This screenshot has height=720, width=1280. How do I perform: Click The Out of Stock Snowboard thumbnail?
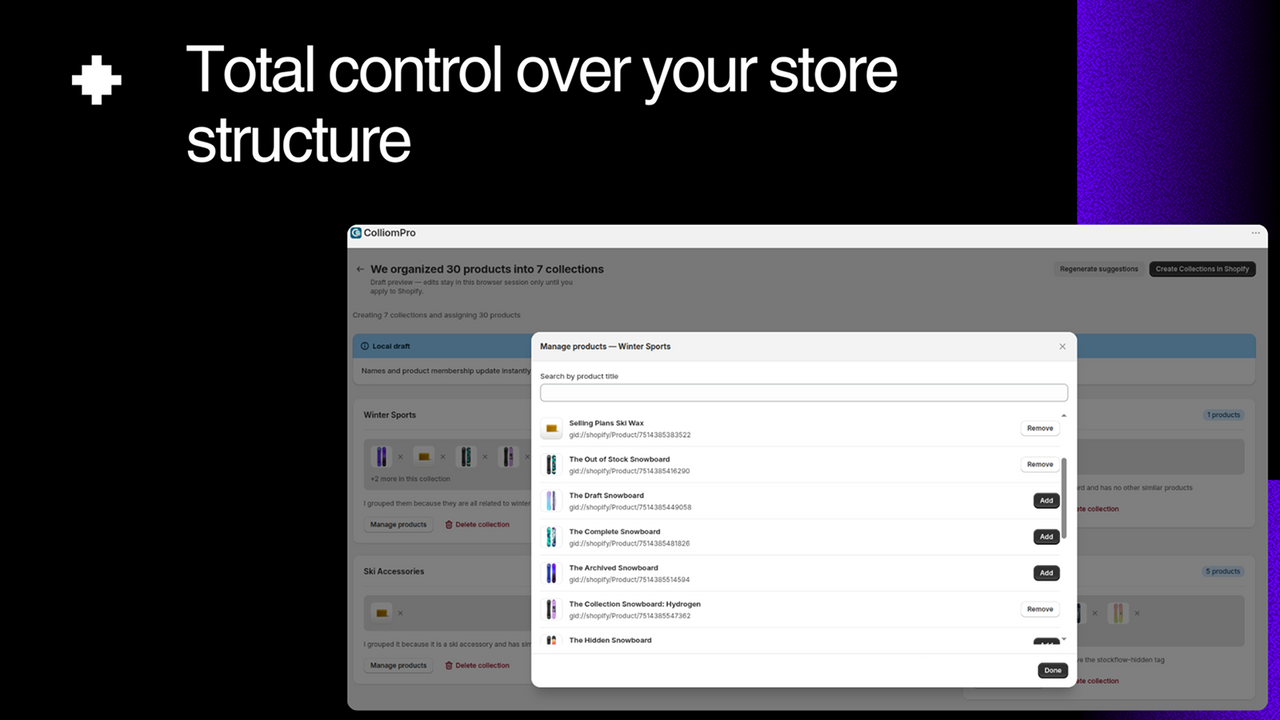(551, 465)
